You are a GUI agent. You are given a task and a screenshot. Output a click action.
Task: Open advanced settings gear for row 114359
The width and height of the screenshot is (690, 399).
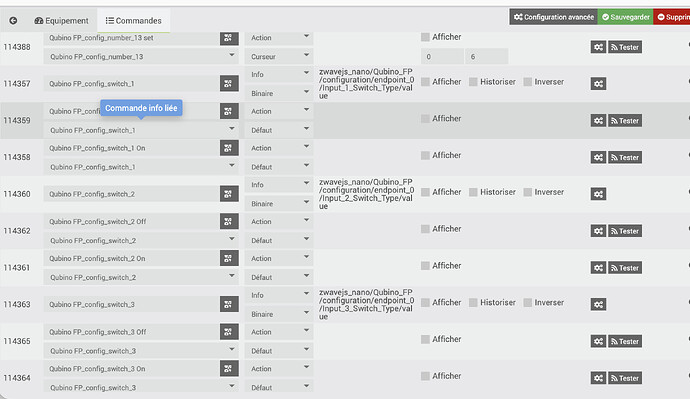(x=598, y=121)
